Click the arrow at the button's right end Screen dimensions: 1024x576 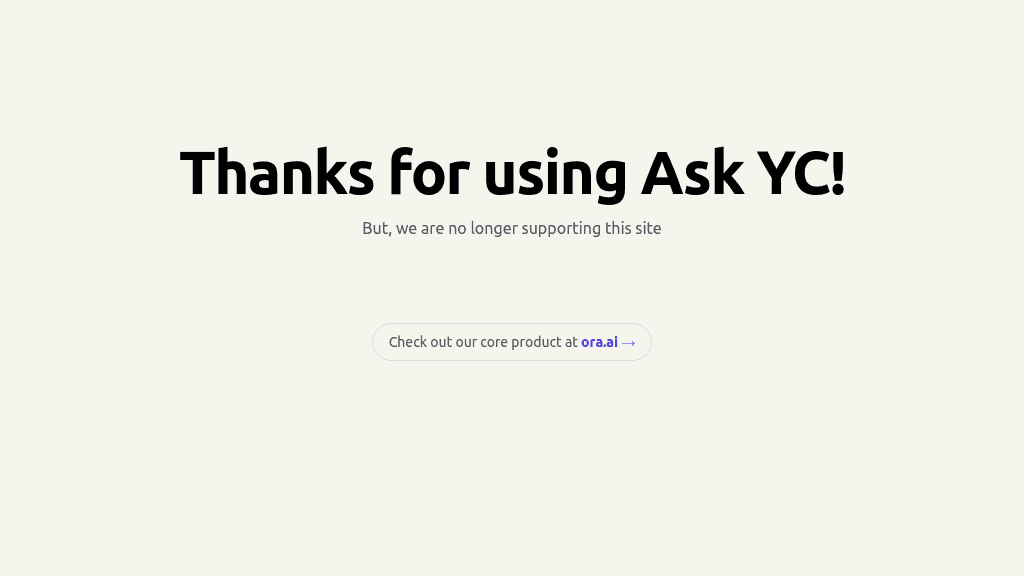coord(629,342)
